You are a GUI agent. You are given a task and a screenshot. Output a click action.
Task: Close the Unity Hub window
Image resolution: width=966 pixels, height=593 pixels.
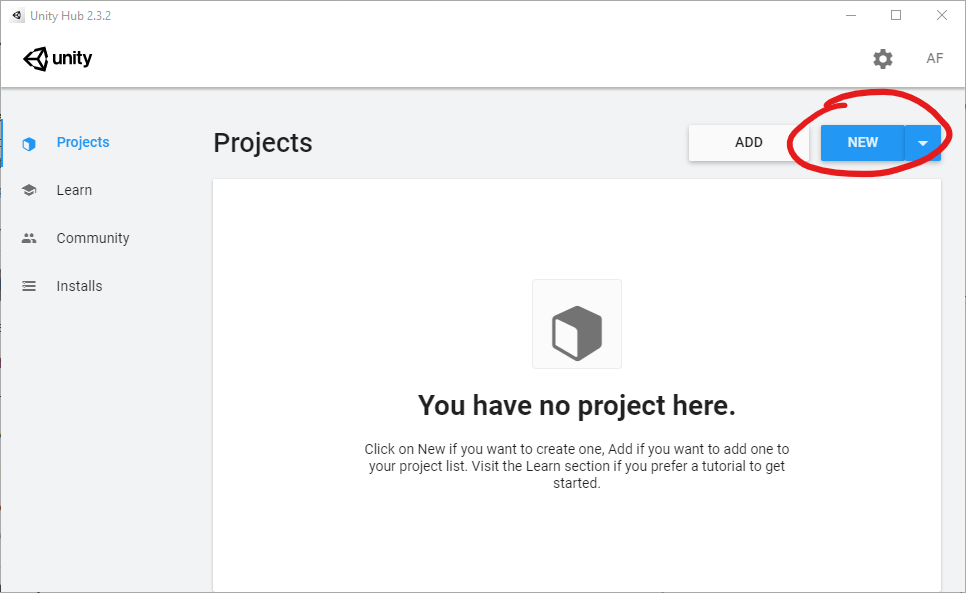[x=941, y=15]
